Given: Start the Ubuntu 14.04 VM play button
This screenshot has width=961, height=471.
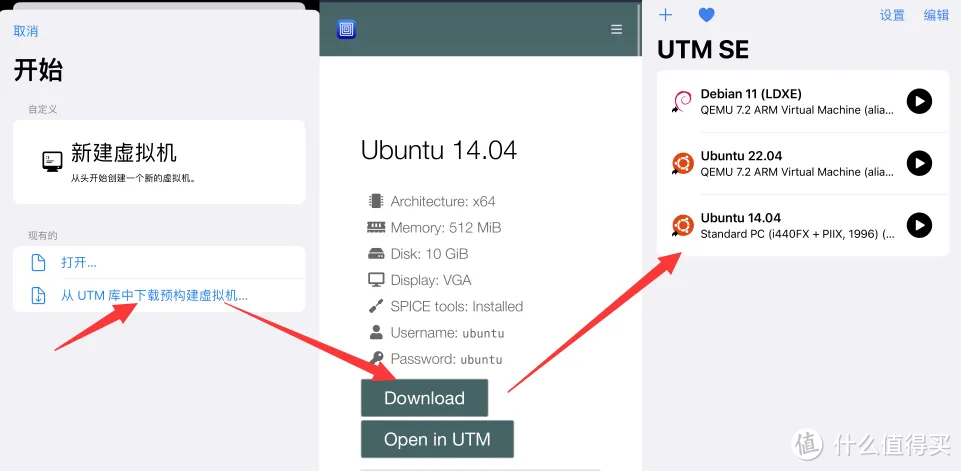Looking at the screenshot, I should coord(919,225).
